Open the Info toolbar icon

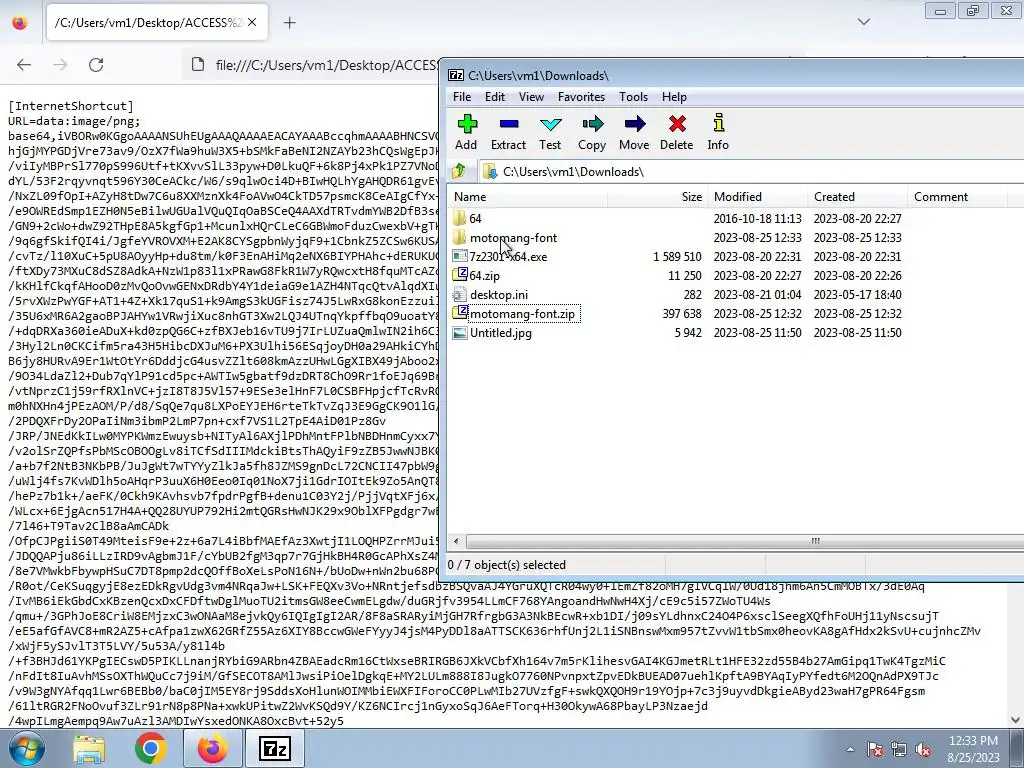point(718,123)
